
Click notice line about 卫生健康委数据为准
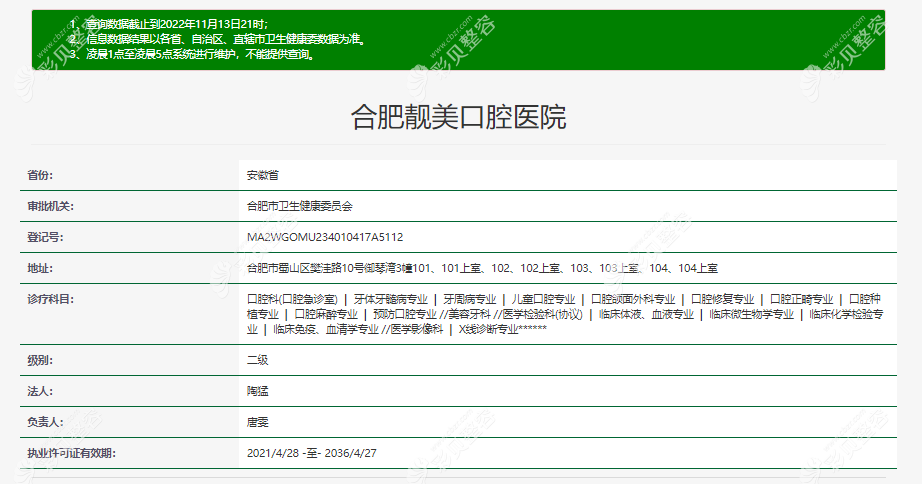[219, 39]
